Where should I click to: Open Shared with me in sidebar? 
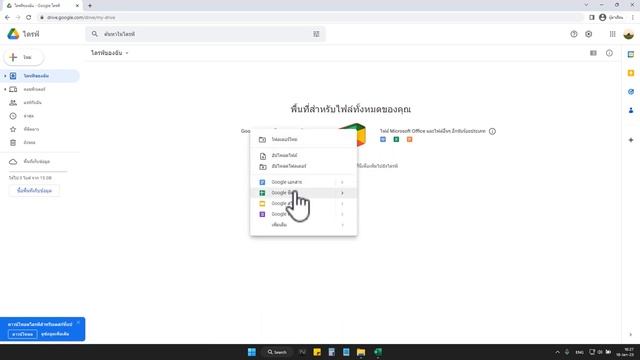tap(40, 103)
